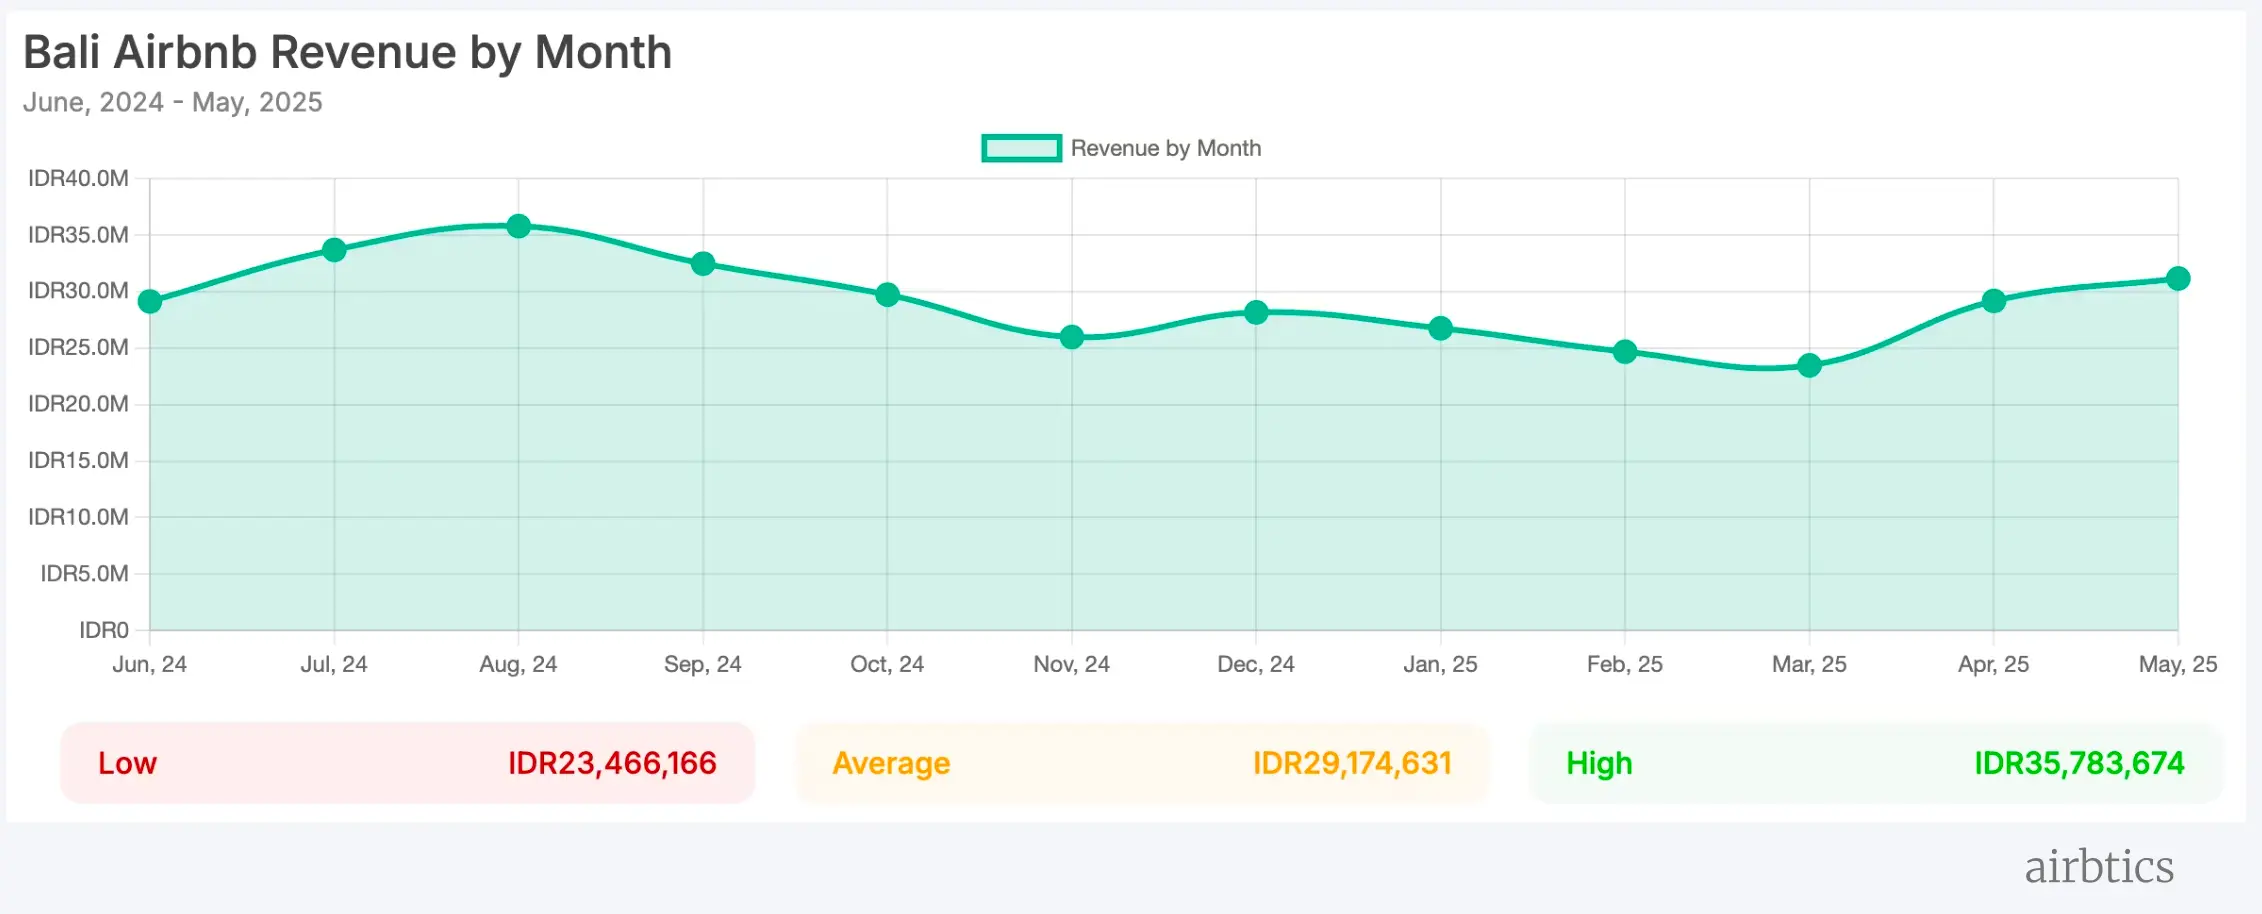This screenshot has width=2262, height=914.
Task: Select the Nov, 24 data point
Action: coord(1071,337)
